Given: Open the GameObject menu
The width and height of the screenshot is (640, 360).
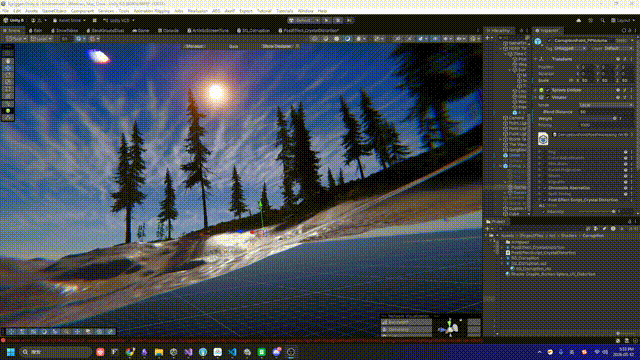Looking at the screenshot, I should point(54,11).
